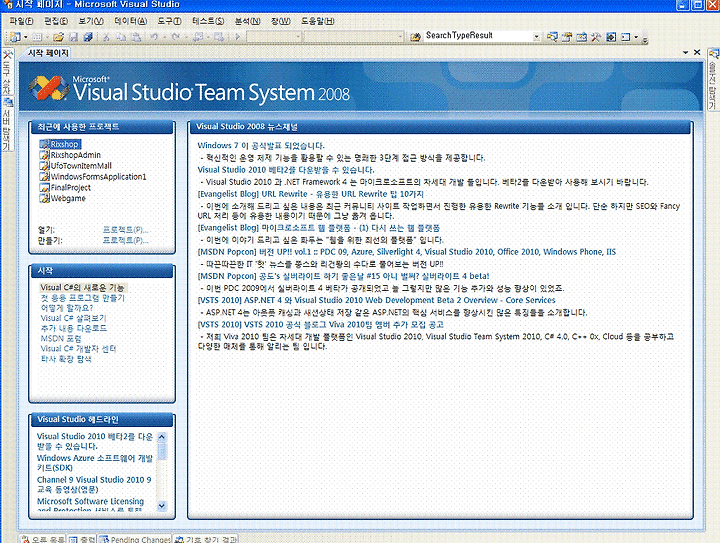The image size is (720, 543).
Task: Click the MSDN 포럼 link
Action: point(61,339)
